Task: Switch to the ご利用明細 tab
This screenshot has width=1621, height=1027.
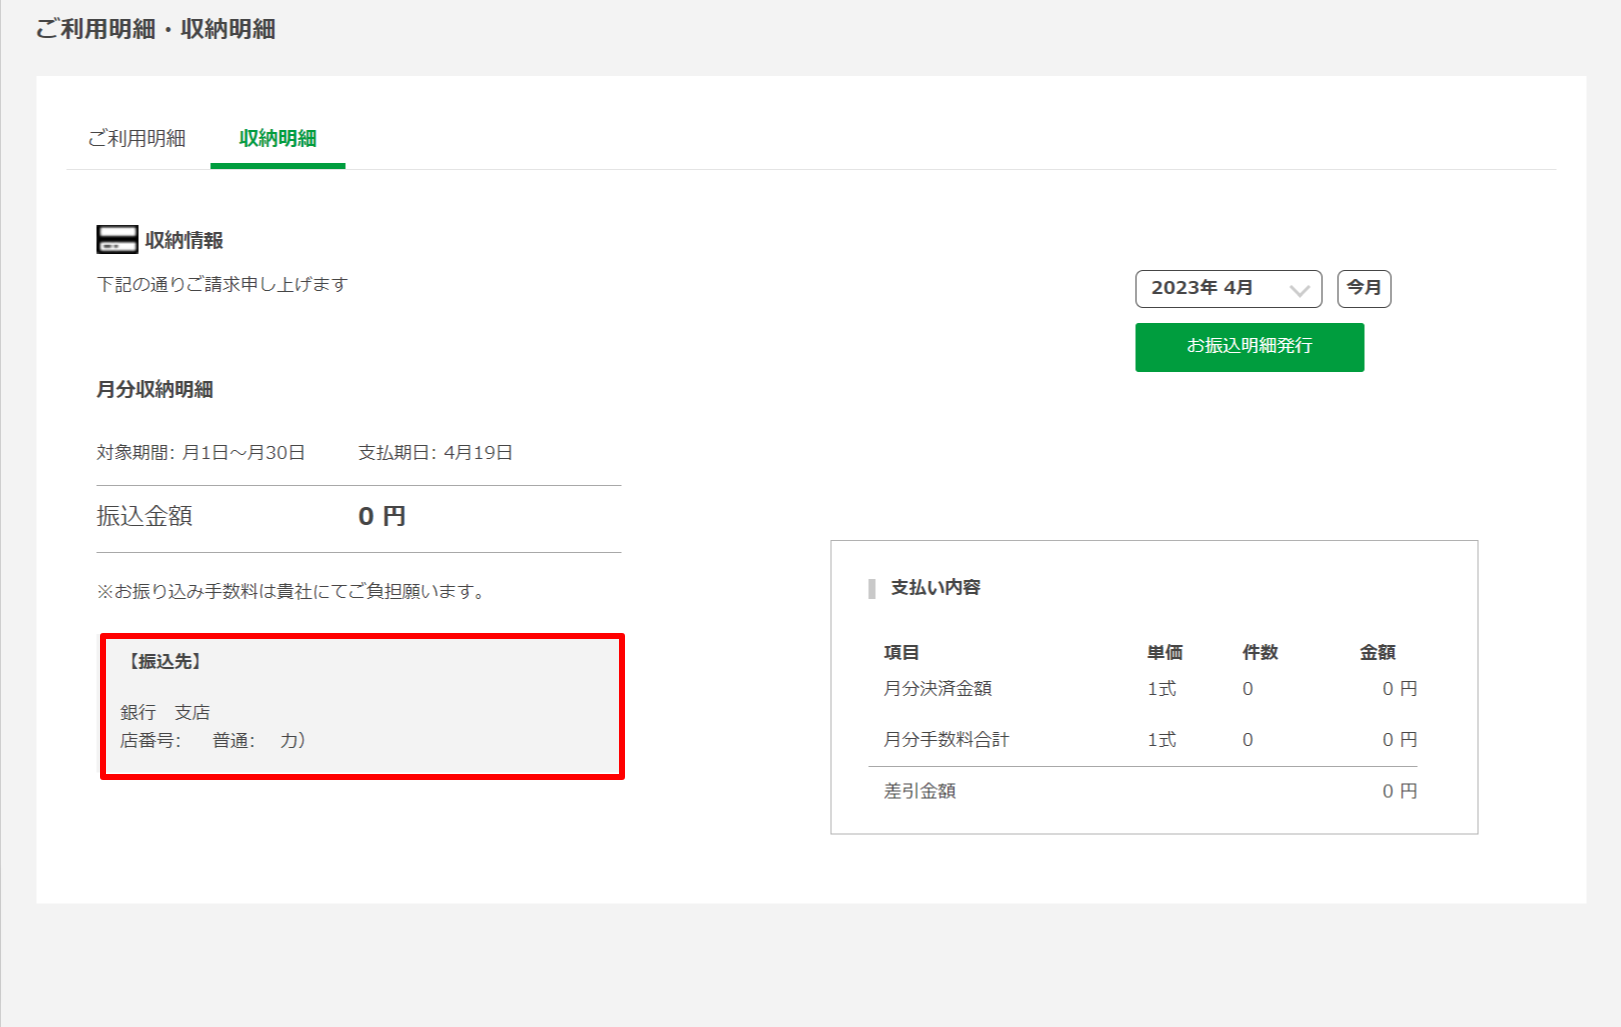Action: pos(137,138)
